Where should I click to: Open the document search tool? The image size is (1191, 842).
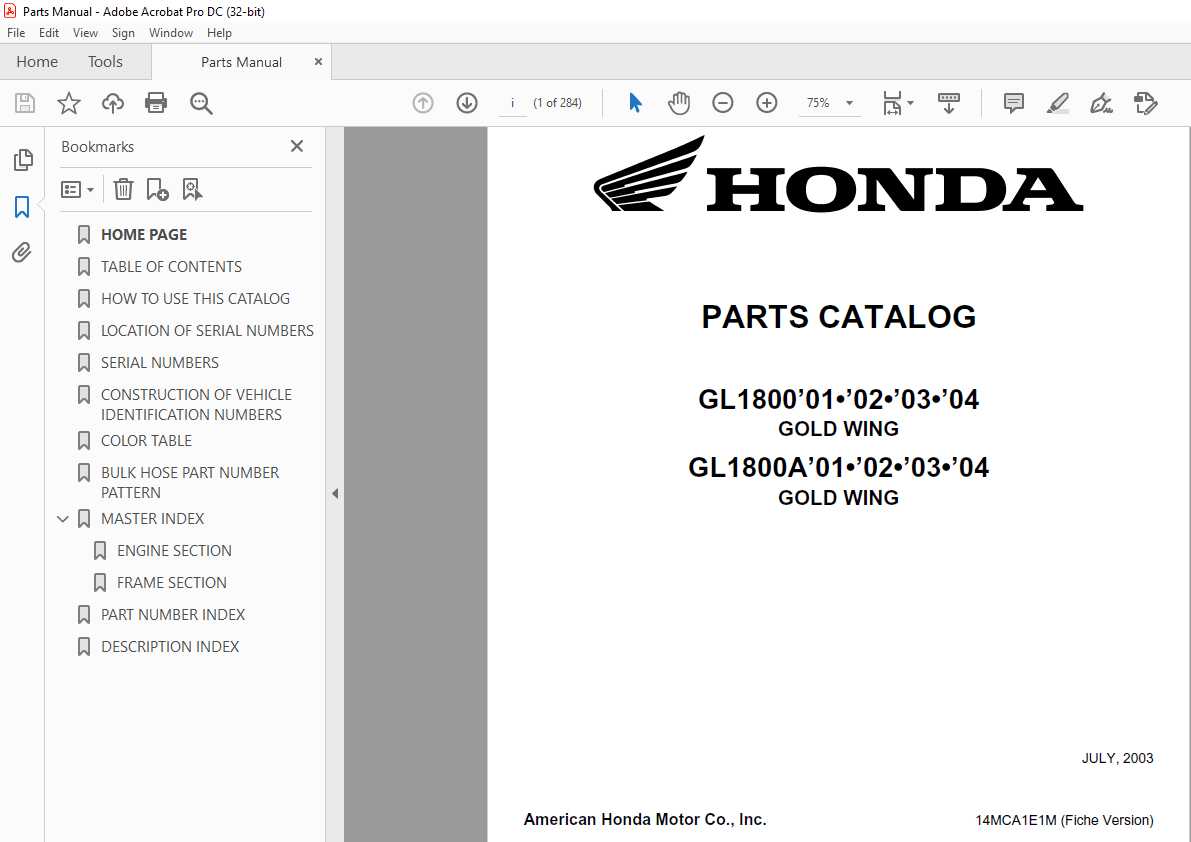coord(200,102)
